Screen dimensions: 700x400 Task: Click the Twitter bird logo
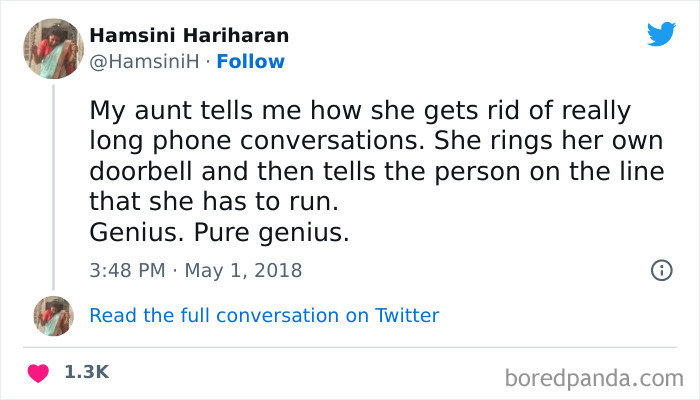[661, 35]
